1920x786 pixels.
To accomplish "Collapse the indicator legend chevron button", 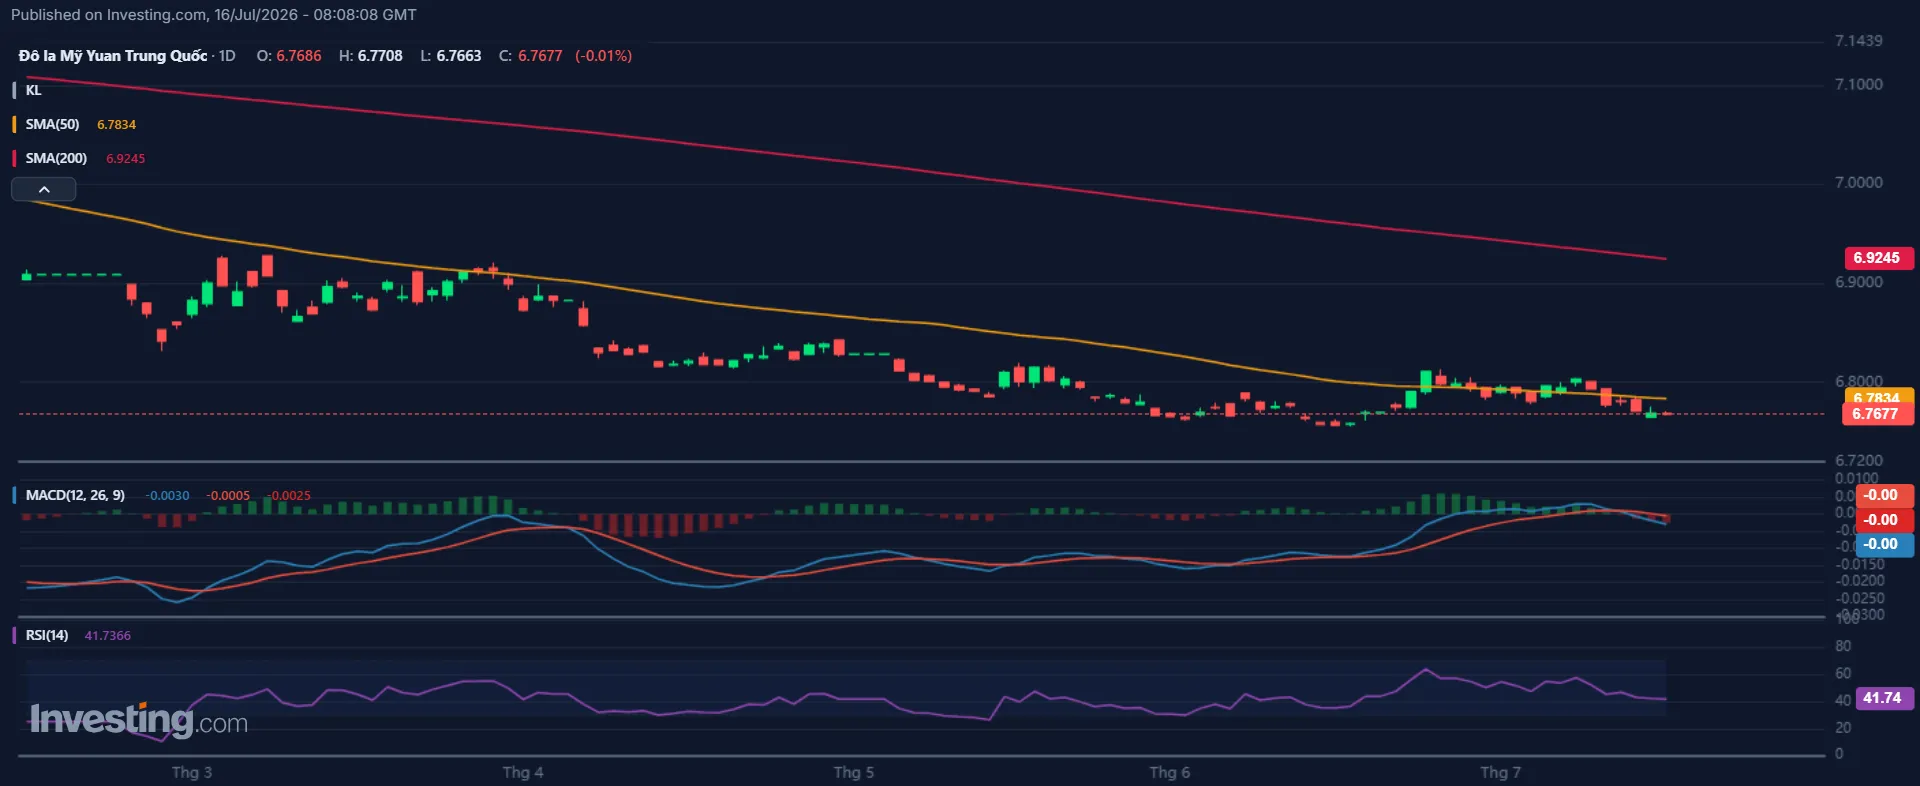I will (x=44, y=189).
